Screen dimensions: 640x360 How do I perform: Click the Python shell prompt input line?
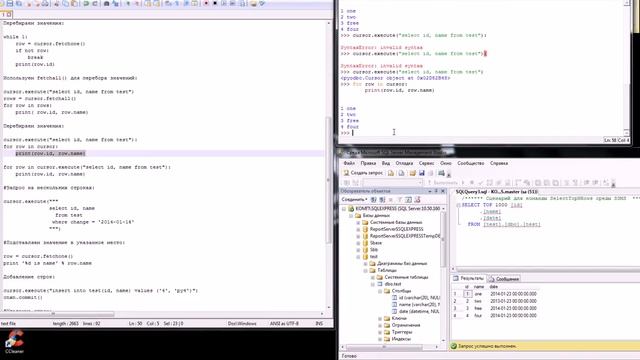(482, 133)
